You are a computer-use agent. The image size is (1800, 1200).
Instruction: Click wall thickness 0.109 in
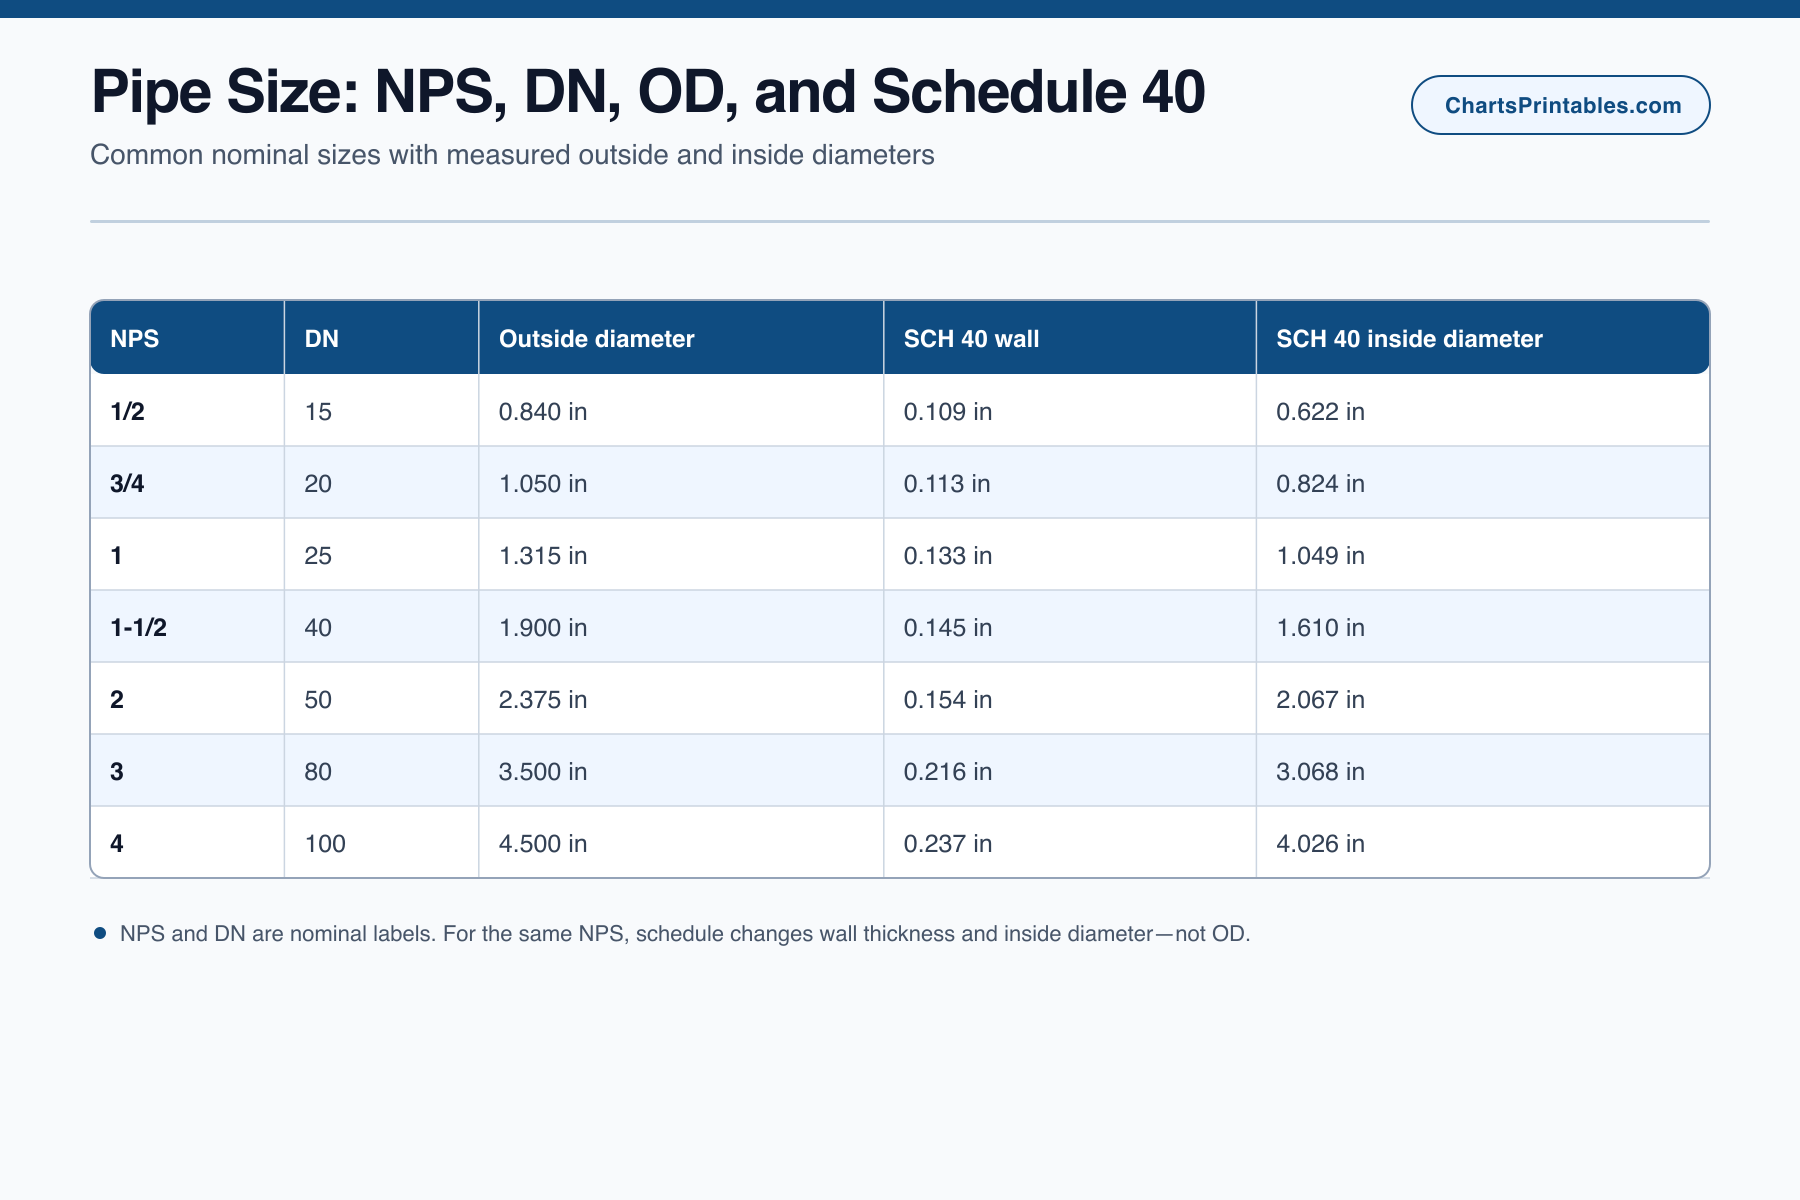point(1070,411)
